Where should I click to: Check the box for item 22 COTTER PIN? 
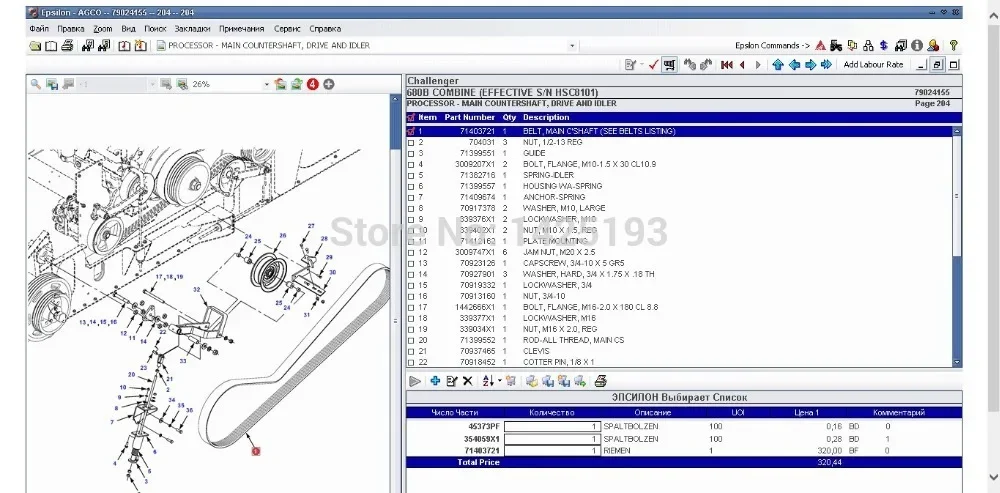click(x=411, y=362)
